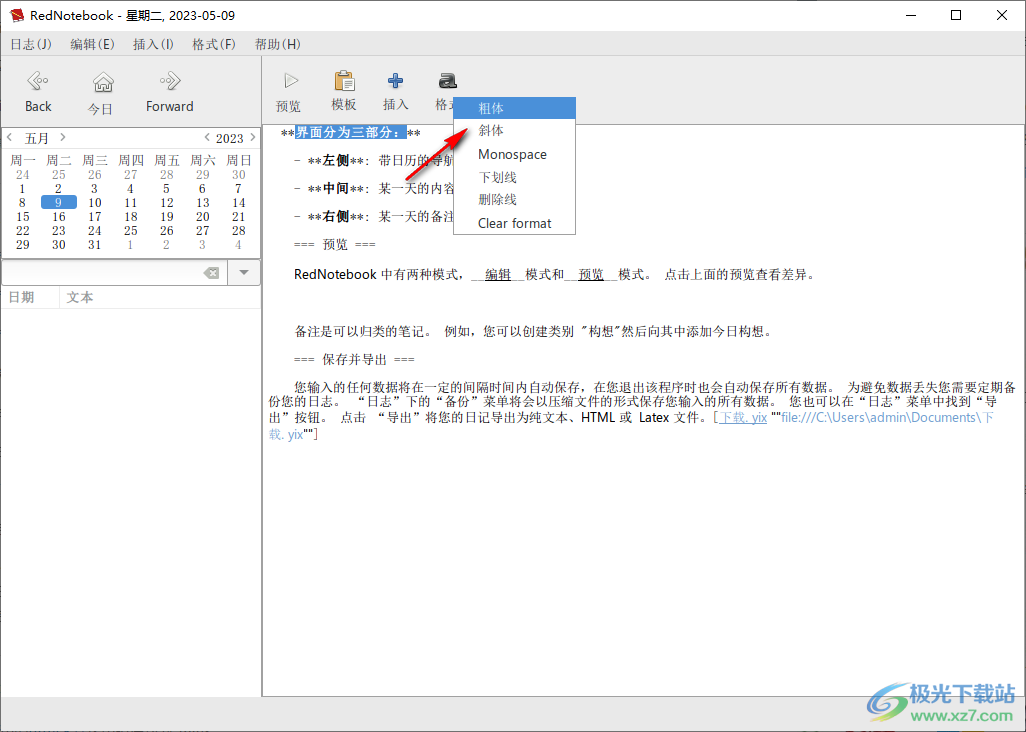Click RedNotebook app icon in title bar
This screenshot has height=732, width=1026.
tap(16, 15)
